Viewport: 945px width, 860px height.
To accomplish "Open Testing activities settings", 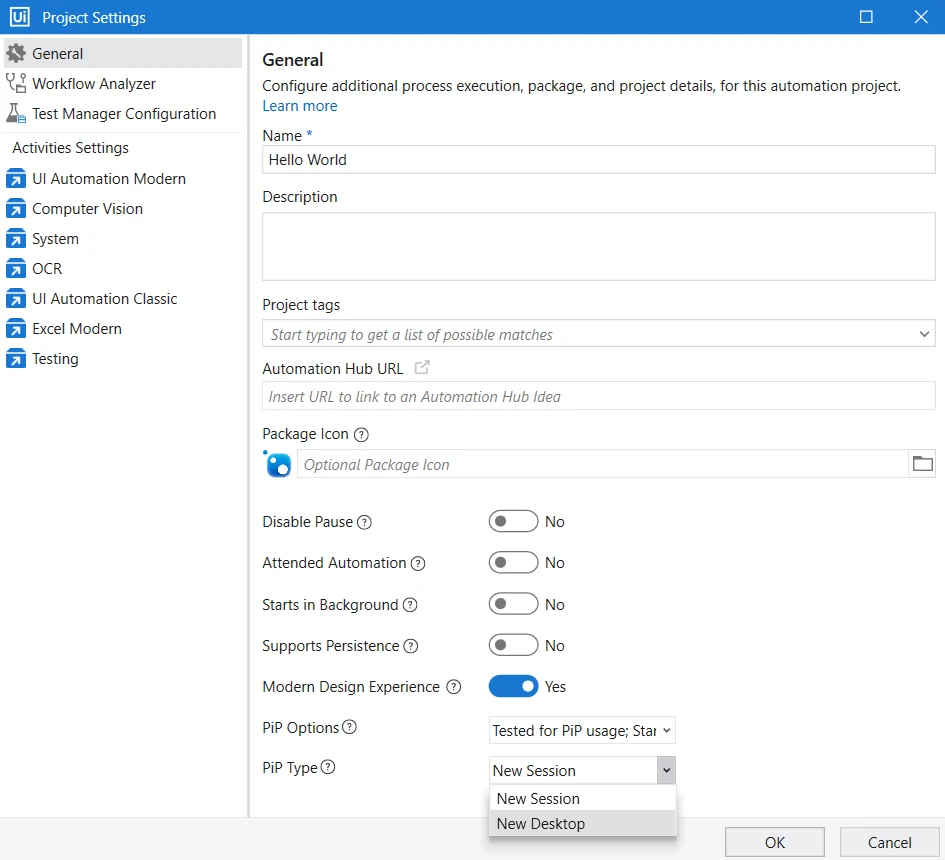I will (123, 359).
